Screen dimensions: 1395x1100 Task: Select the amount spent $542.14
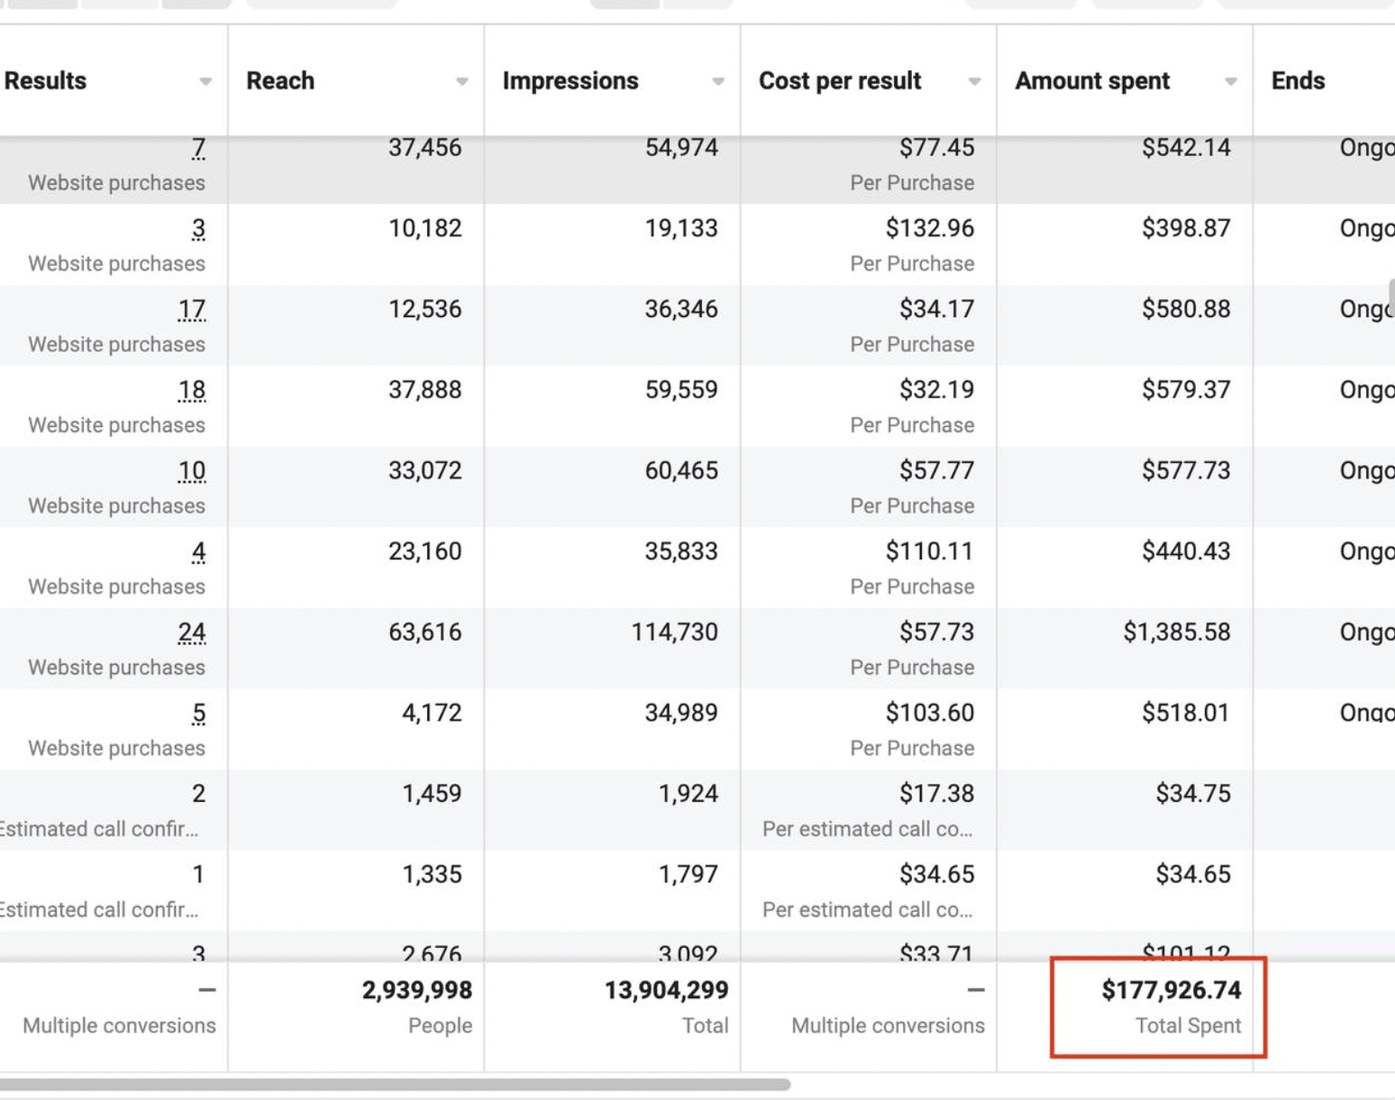(1186, 148)
